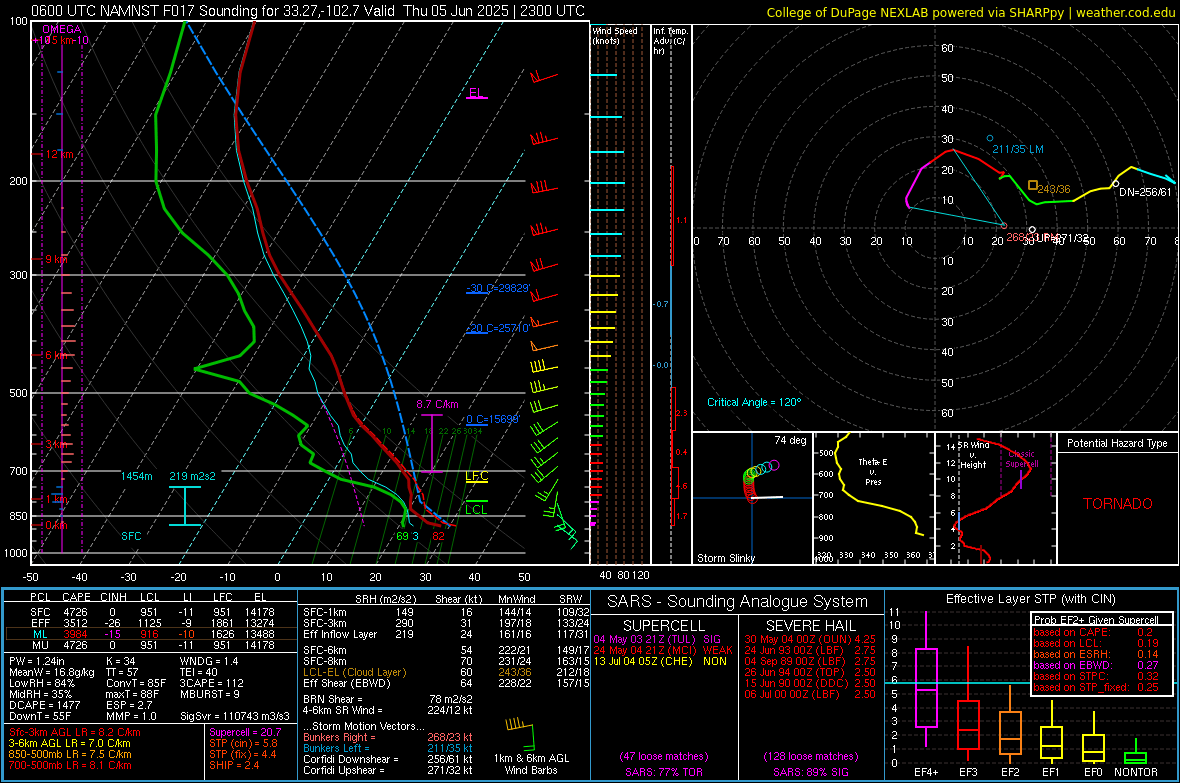Image resolution: width=1180 pixels, height=783 pixels.
Task: Click the Eff Inflow Layer row
Action: [x=446, y=634]
